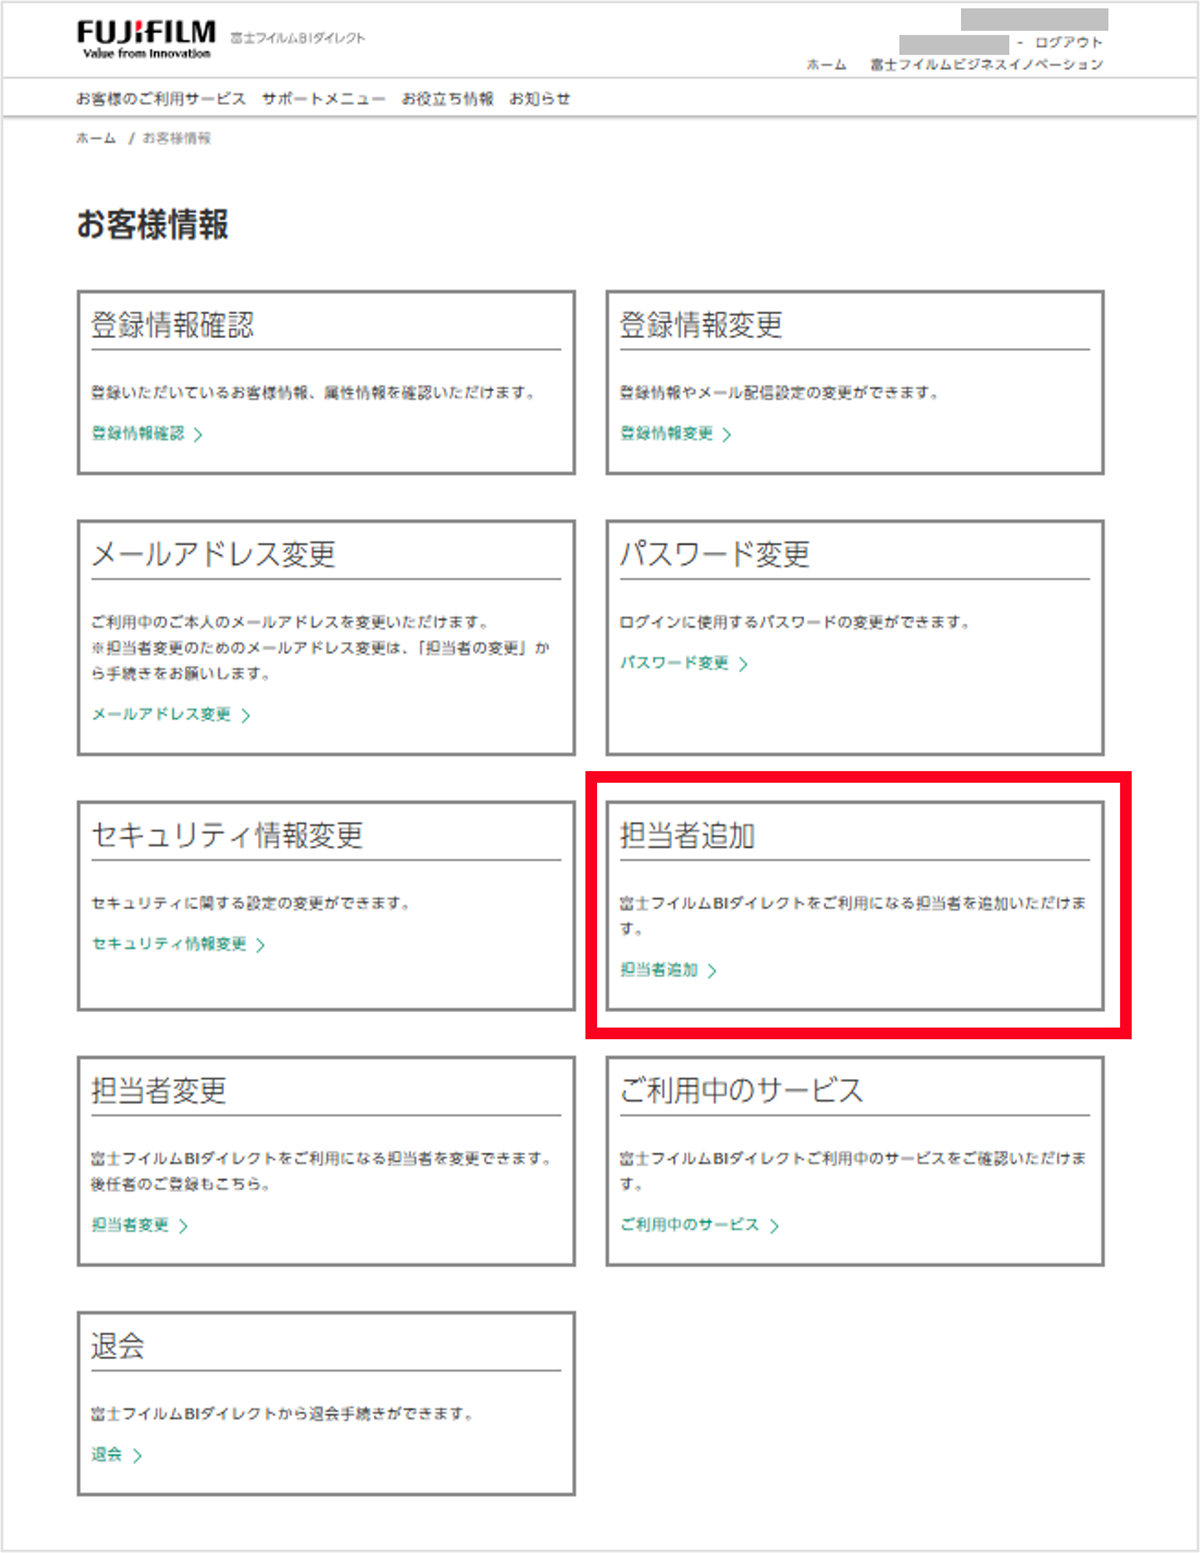This screenshot has width=1200, height=1553.
Task: Open the お客様のご利用サービス menu
Action: pos(160,99)
